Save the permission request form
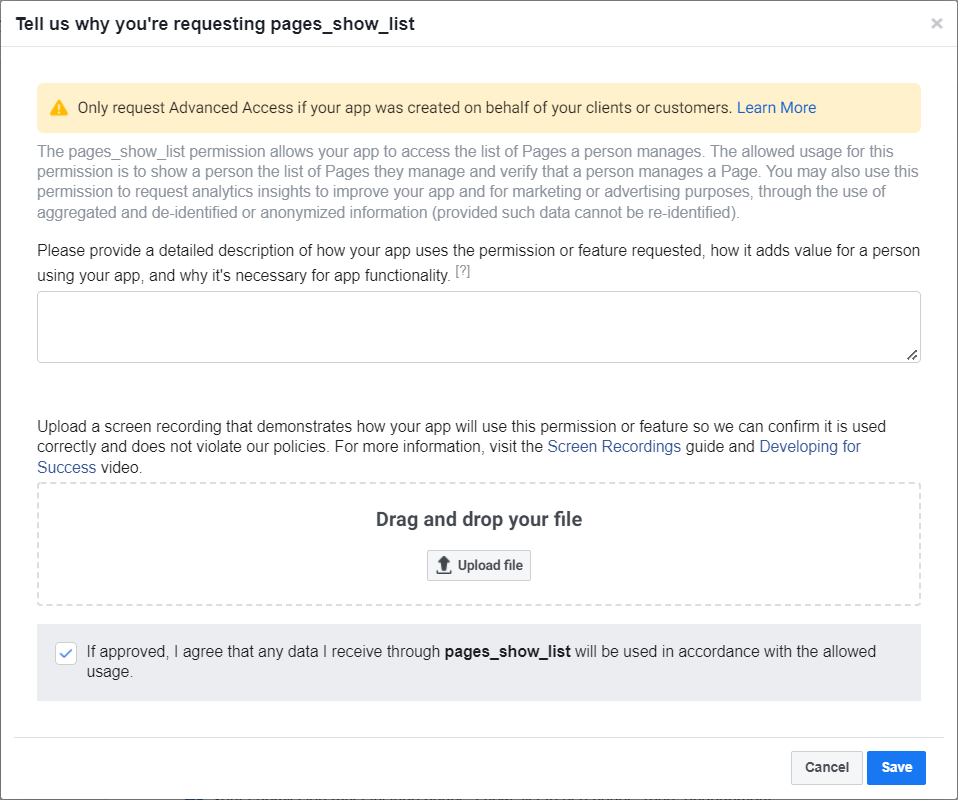Screen dimensions: 958x800 tap(896, 767)
